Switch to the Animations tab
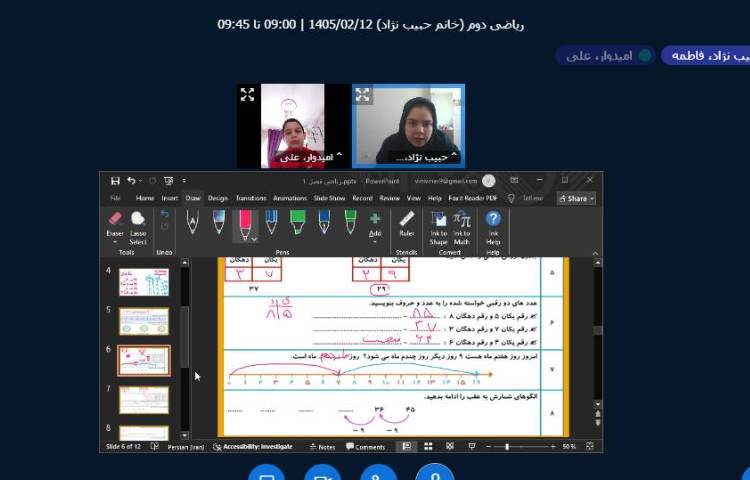The image size is (750, 480). [x=290, y=198]
